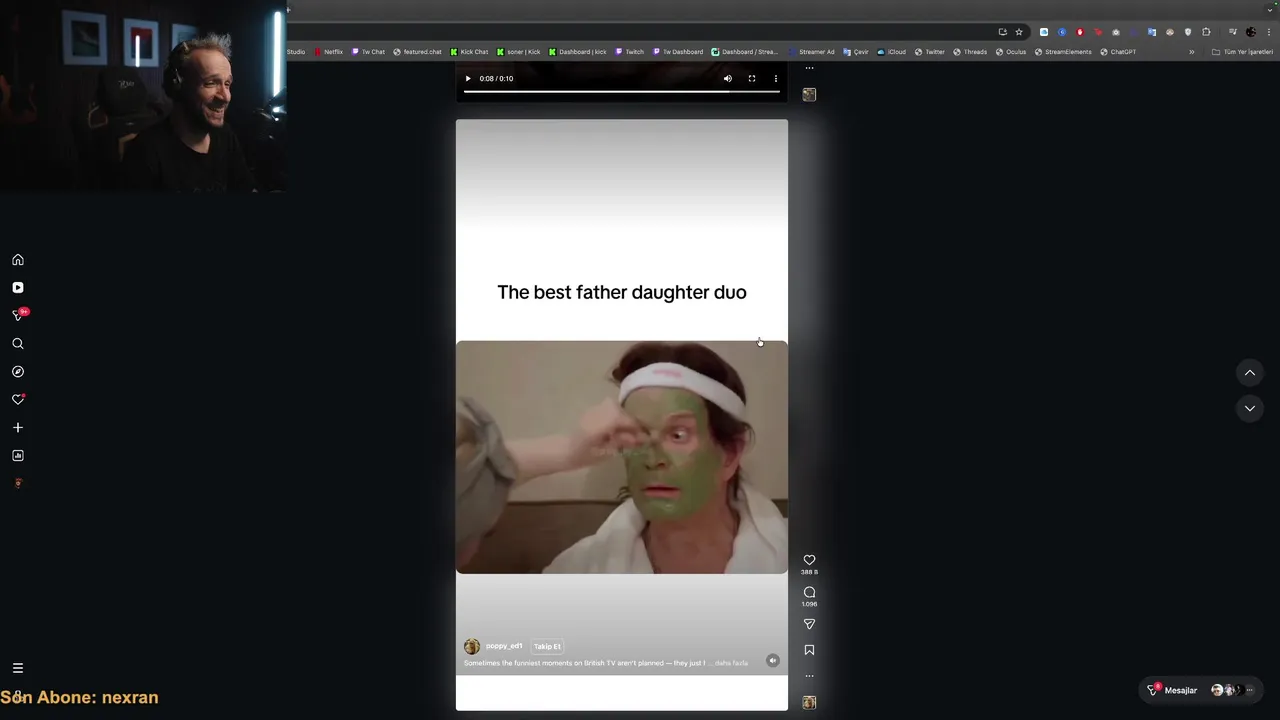Click the reel video of masked man
Viewport: 1280px width, 720px height.
point(622,457)
